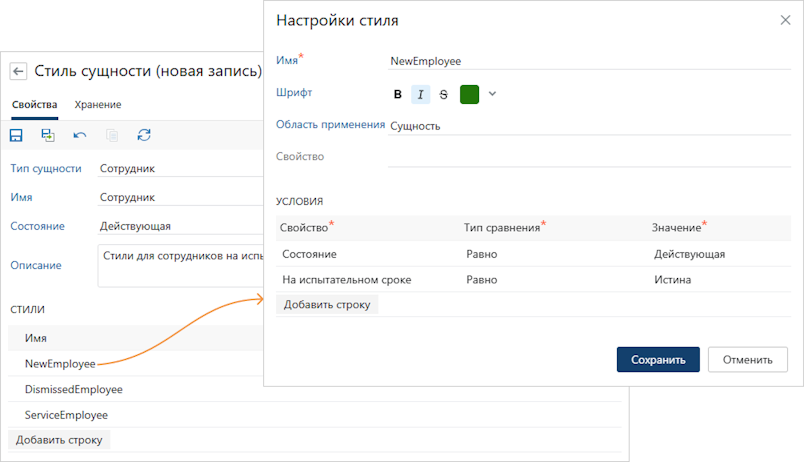The width and height of the screenshot is (804, 462).
Task: Click Добавить строку under the styles list
Action: [59, 440]
